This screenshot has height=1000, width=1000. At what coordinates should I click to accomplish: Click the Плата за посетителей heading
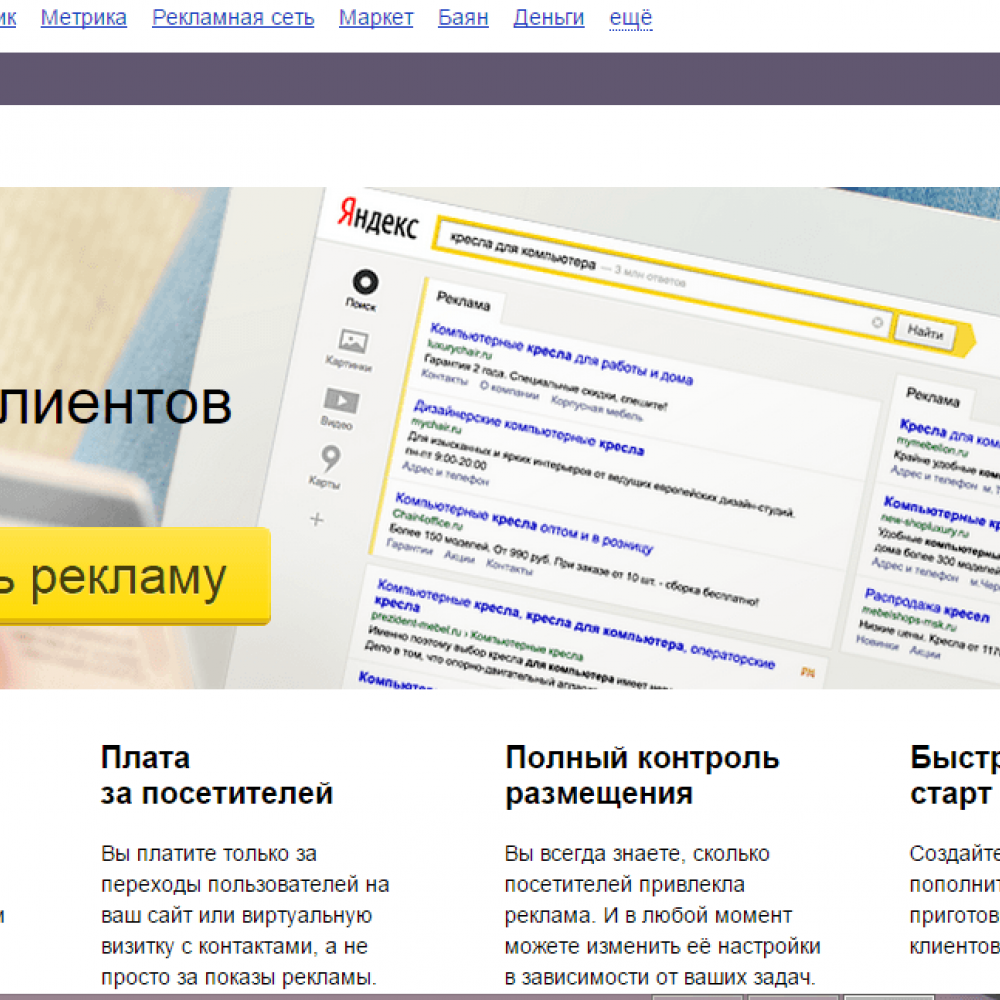(217, 776)
